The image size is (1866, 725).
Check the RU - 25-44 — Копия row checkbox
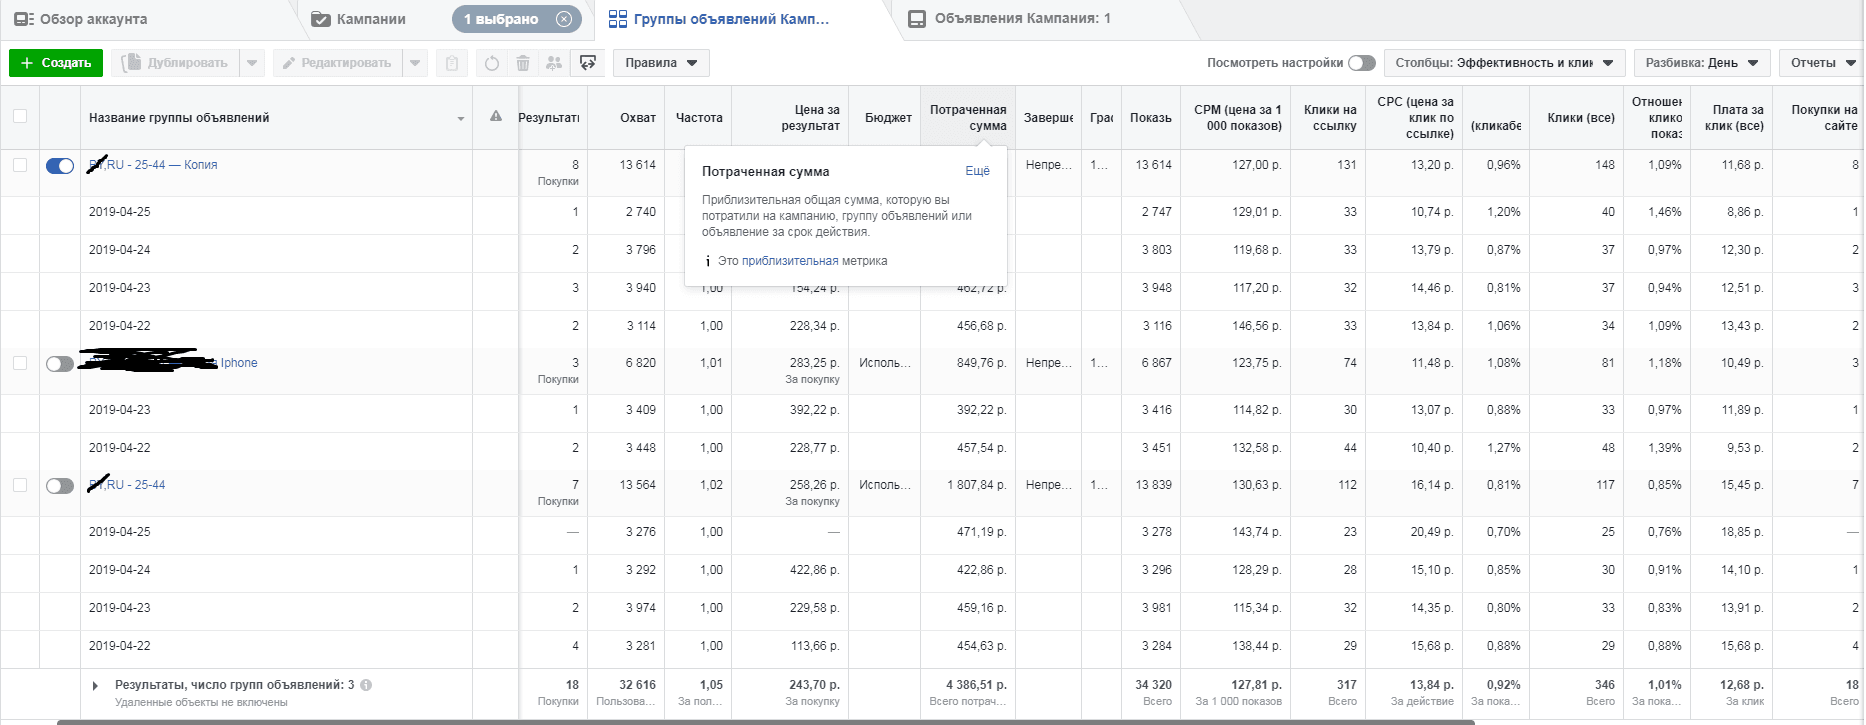point(20,165)
